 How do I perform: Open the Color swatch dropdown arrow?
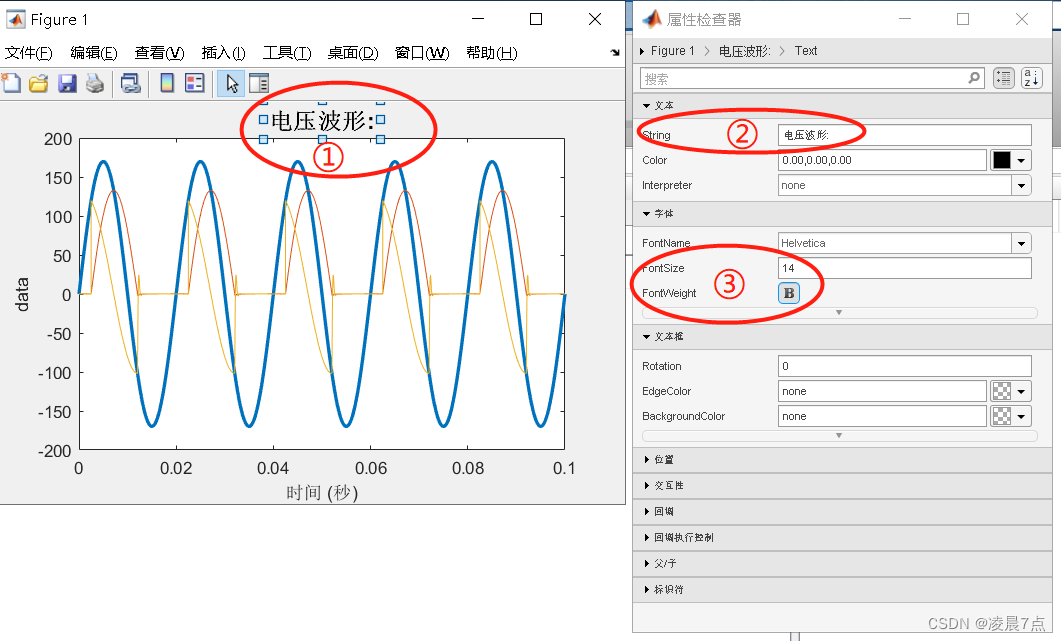click(1021, 160)
